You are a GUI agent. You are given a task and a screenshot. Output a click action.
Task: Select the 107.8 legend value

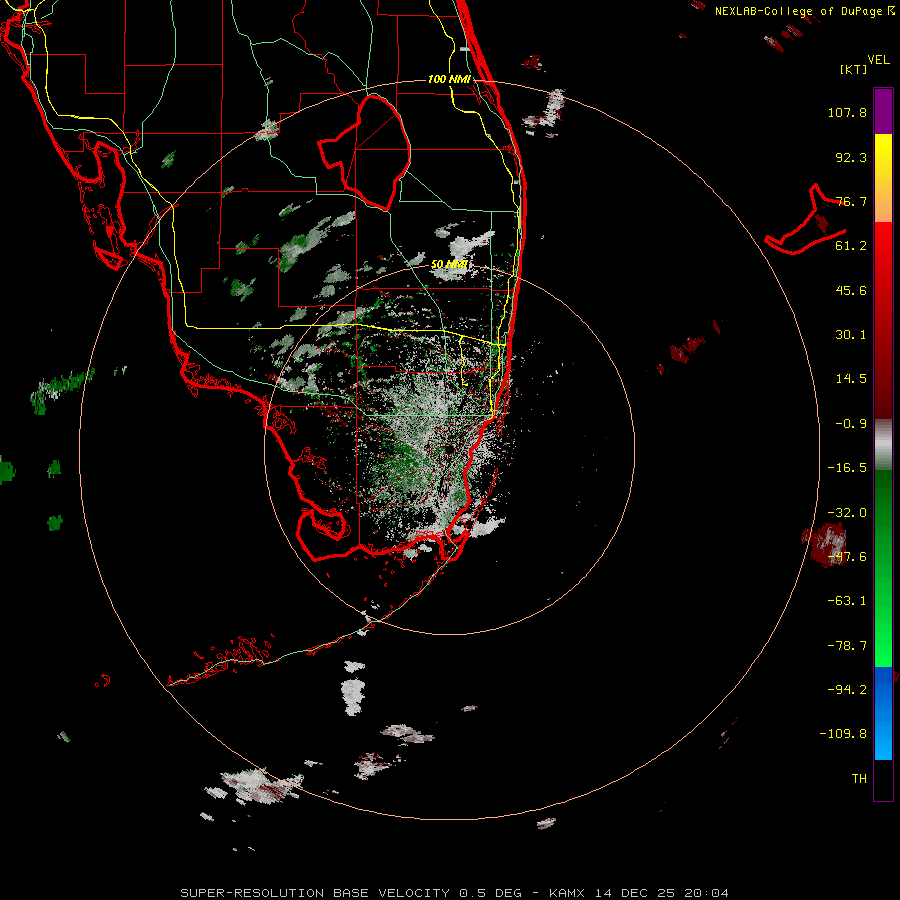point(847,112)
